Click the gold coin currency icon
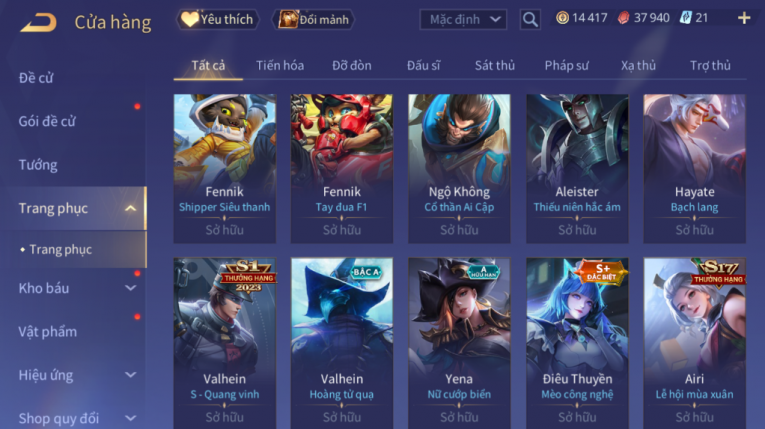The image size is (765, 429). pos(562,18)
